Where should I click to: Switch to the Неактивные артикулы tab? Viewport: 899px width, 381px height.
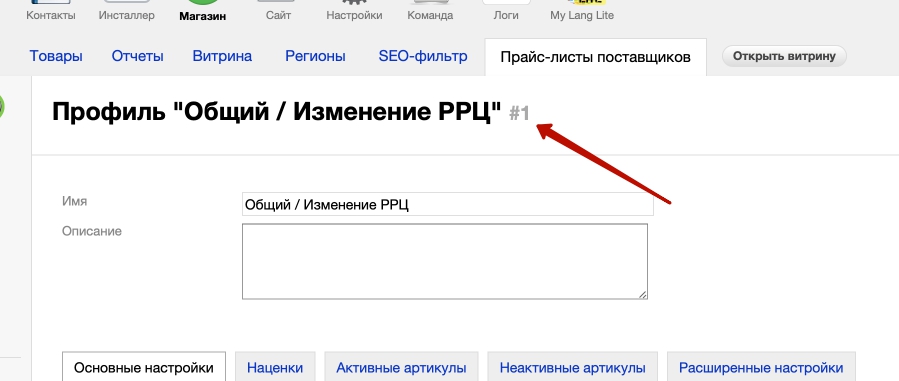[573, 367]
